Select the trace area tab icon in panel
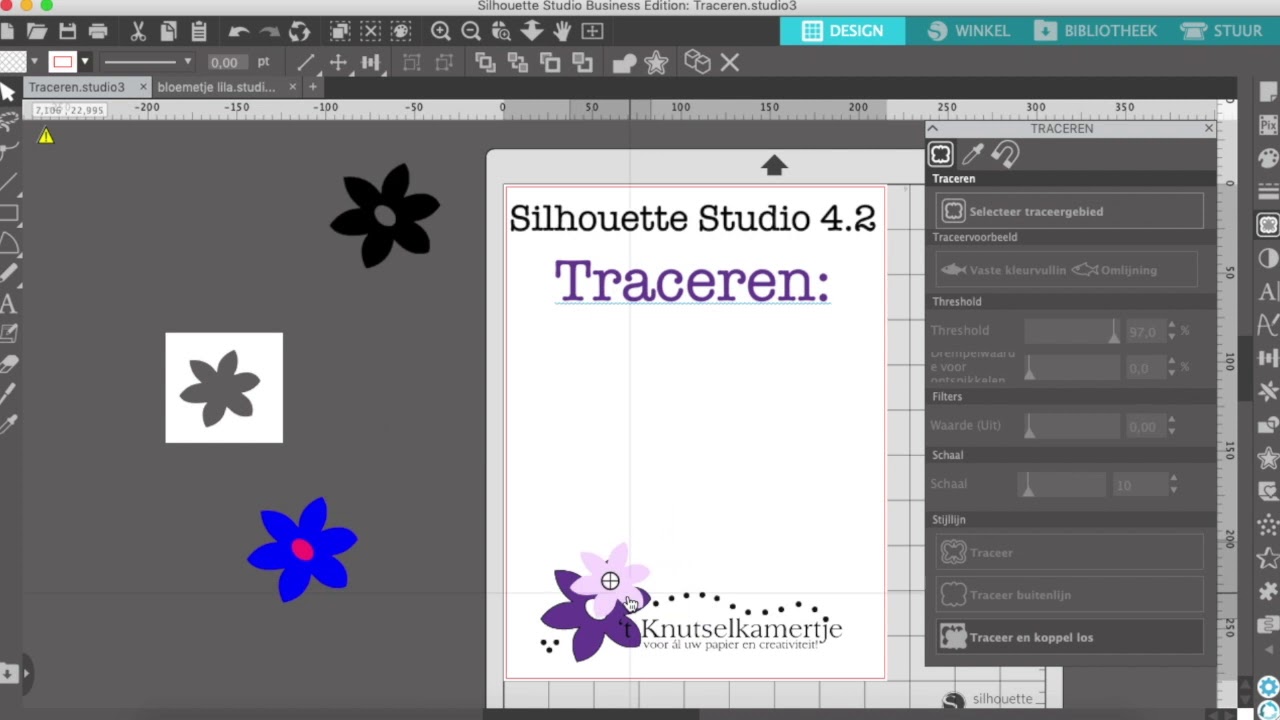This screenshot has width=1280, height=720. click(941, 154)
